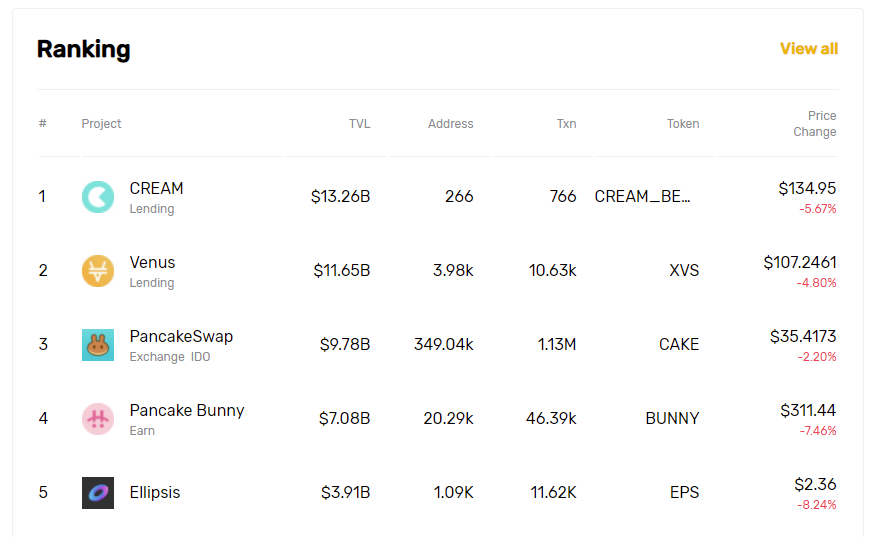Click the 1.13M transaction count

[x=556, y=344]
